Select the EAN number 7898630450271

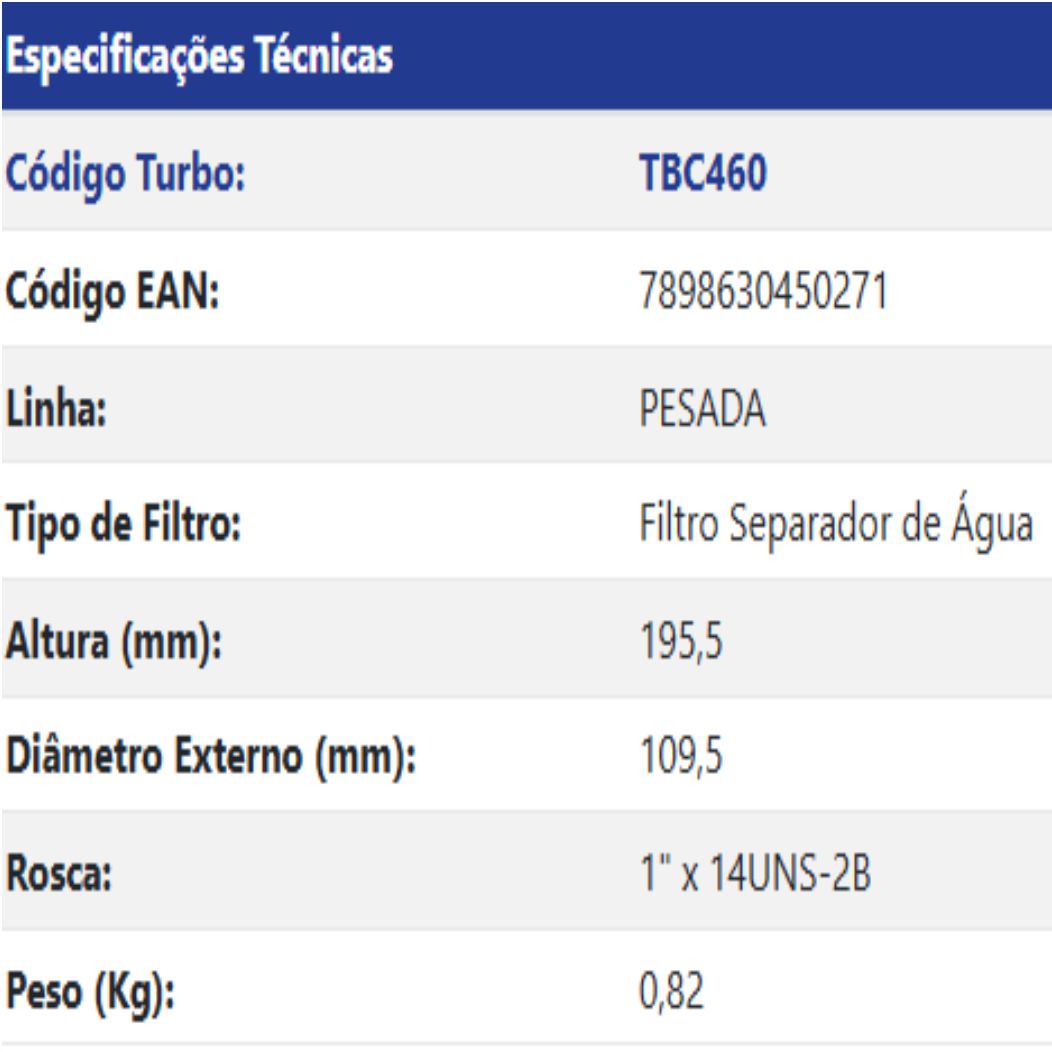(763, 292)
